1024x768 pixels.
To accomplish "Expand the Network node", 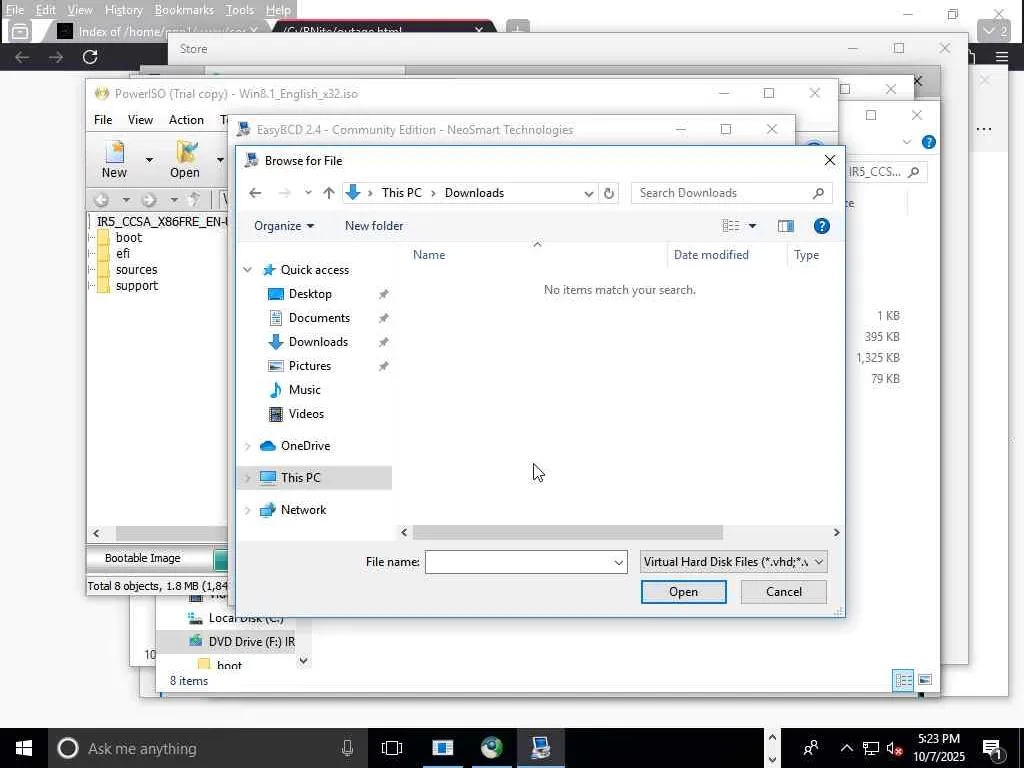I will (248, 510).
